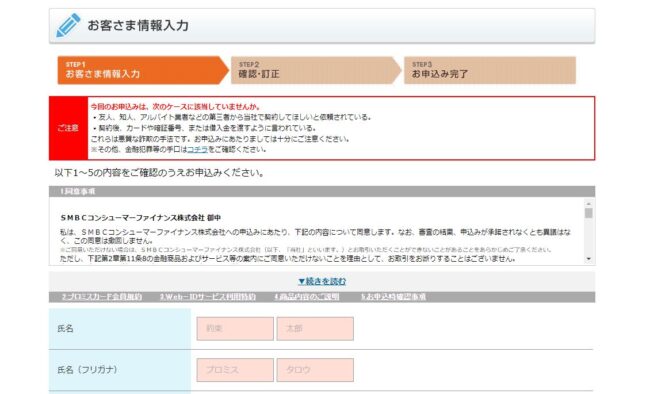
Task: Click the 氏名（フリガナ） row label
Action: [87, 370]
